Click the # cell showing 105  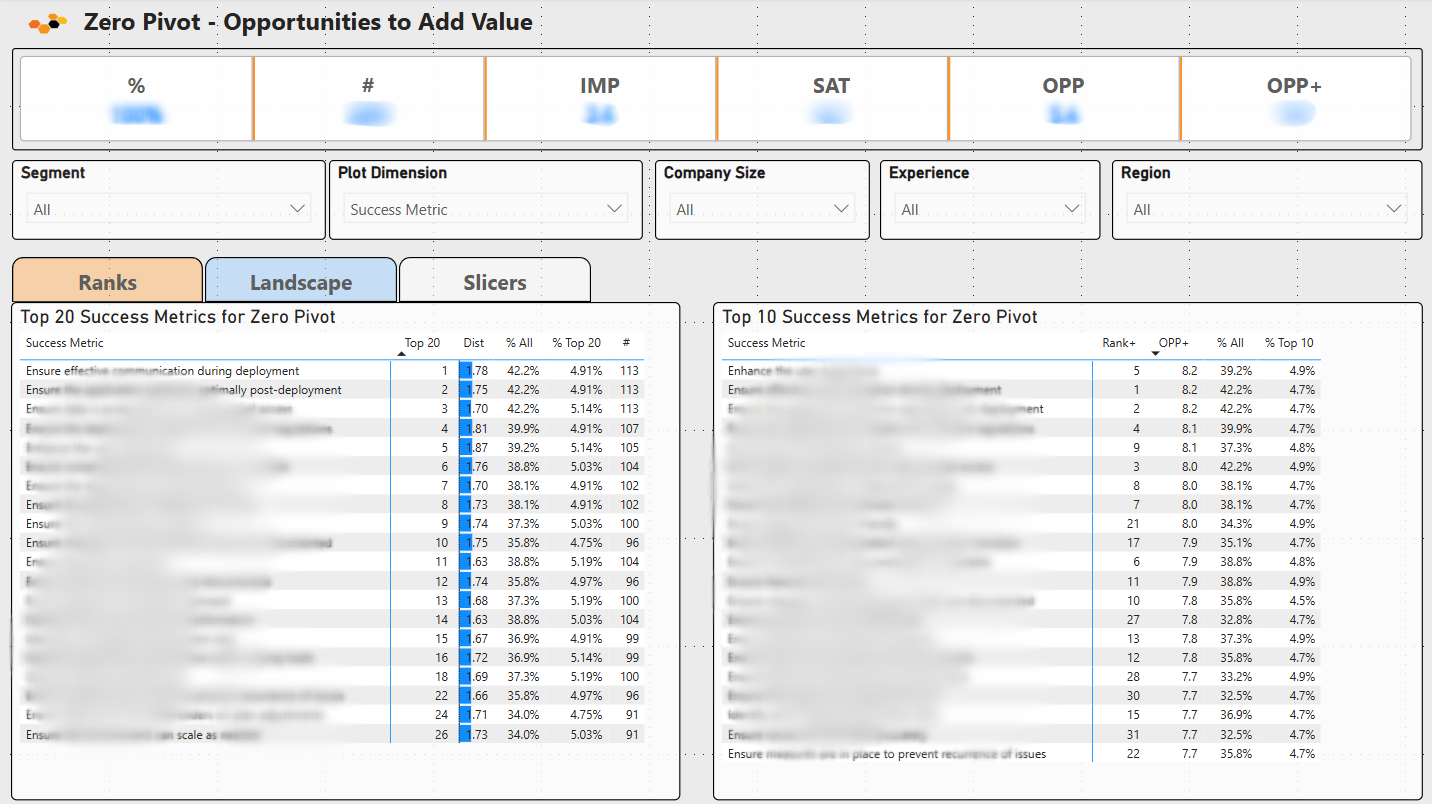click(629, 447)
